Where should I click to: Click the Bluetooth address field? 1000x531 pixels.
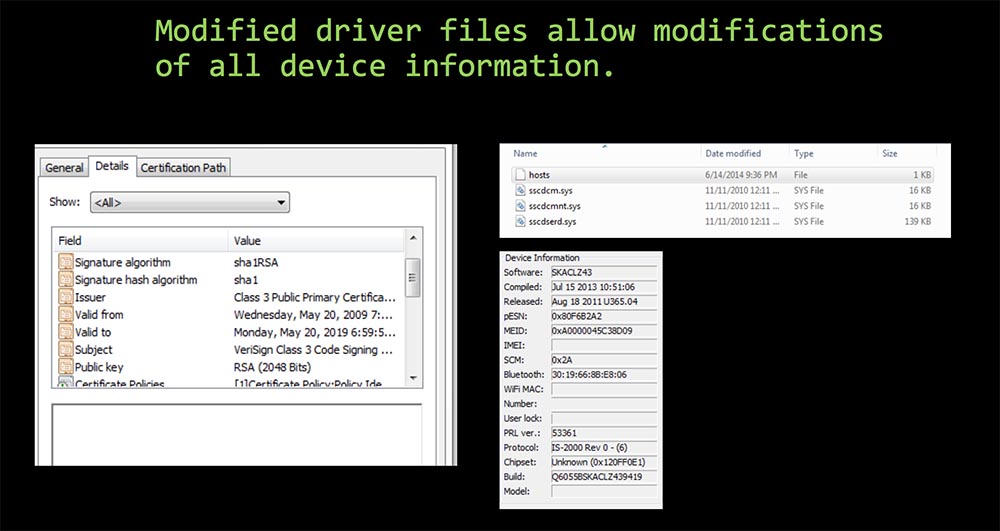[x=603, y=375]
